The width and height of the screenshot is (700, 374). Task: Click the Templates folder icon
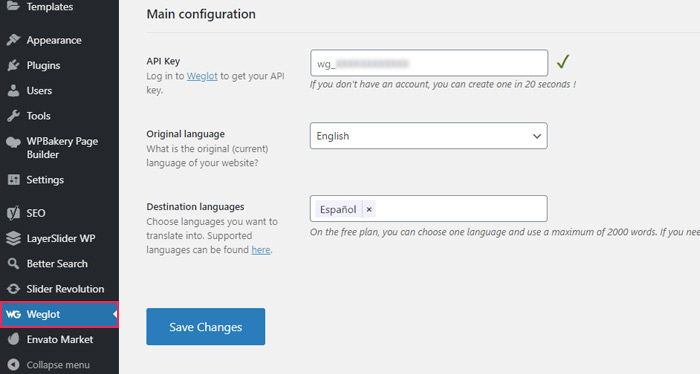[x=13, y=6]
